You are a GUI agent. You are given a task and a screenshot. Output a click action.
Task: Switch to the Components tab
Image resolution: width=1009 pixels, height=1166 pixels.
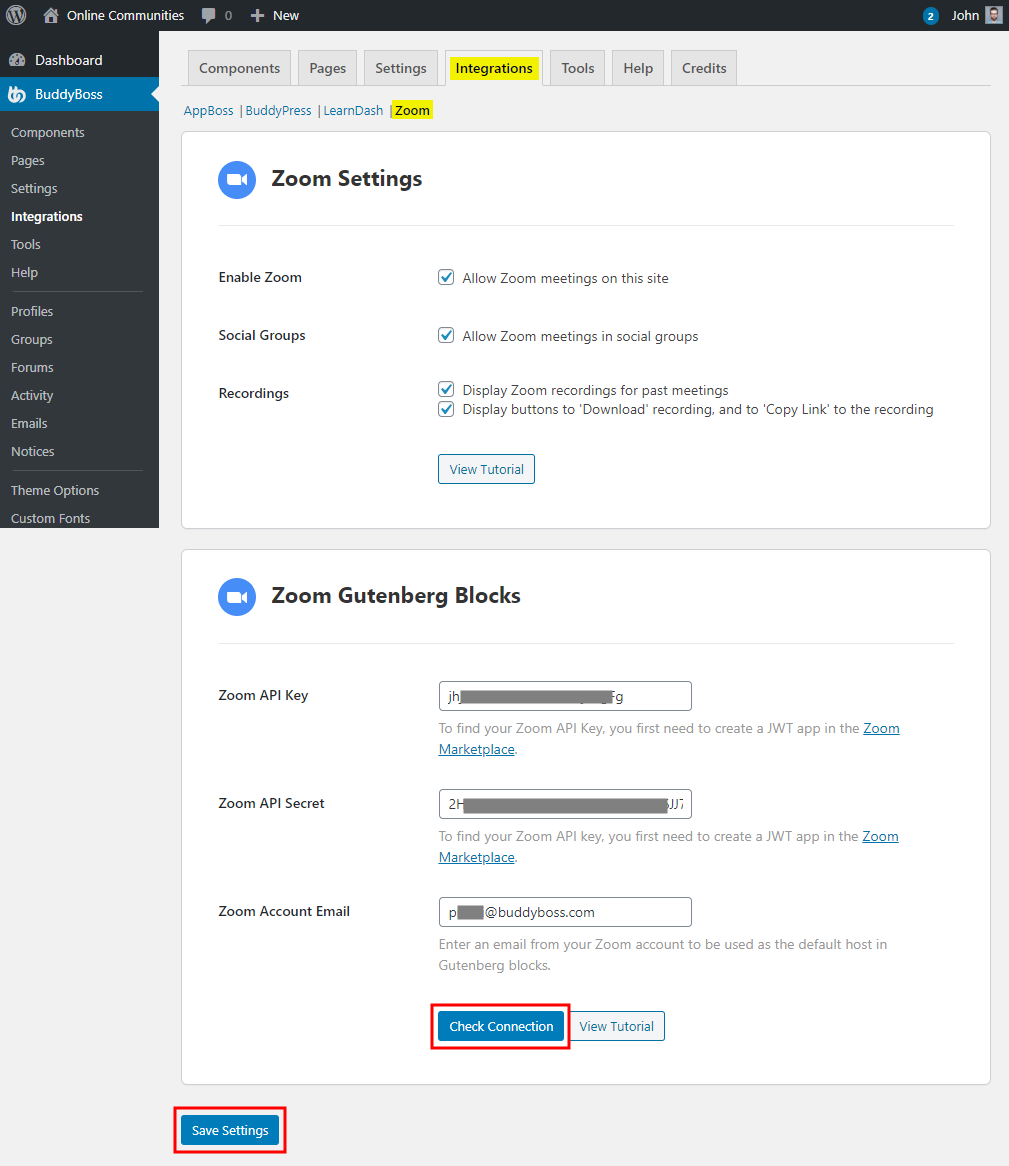click(x=239, y=68)
